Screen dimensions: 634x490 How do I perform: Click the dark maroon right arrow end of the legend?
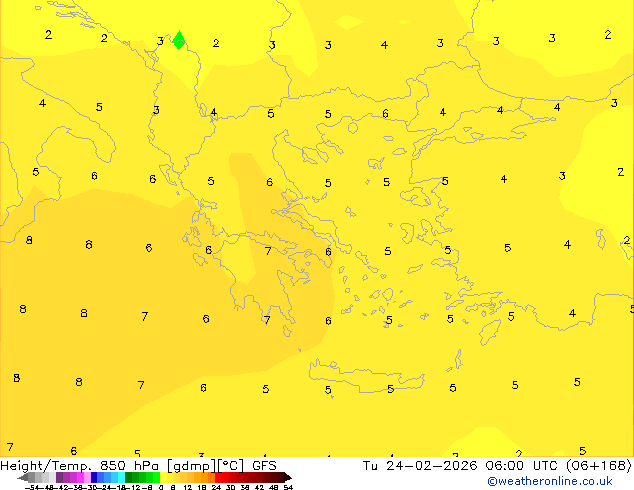288,477
